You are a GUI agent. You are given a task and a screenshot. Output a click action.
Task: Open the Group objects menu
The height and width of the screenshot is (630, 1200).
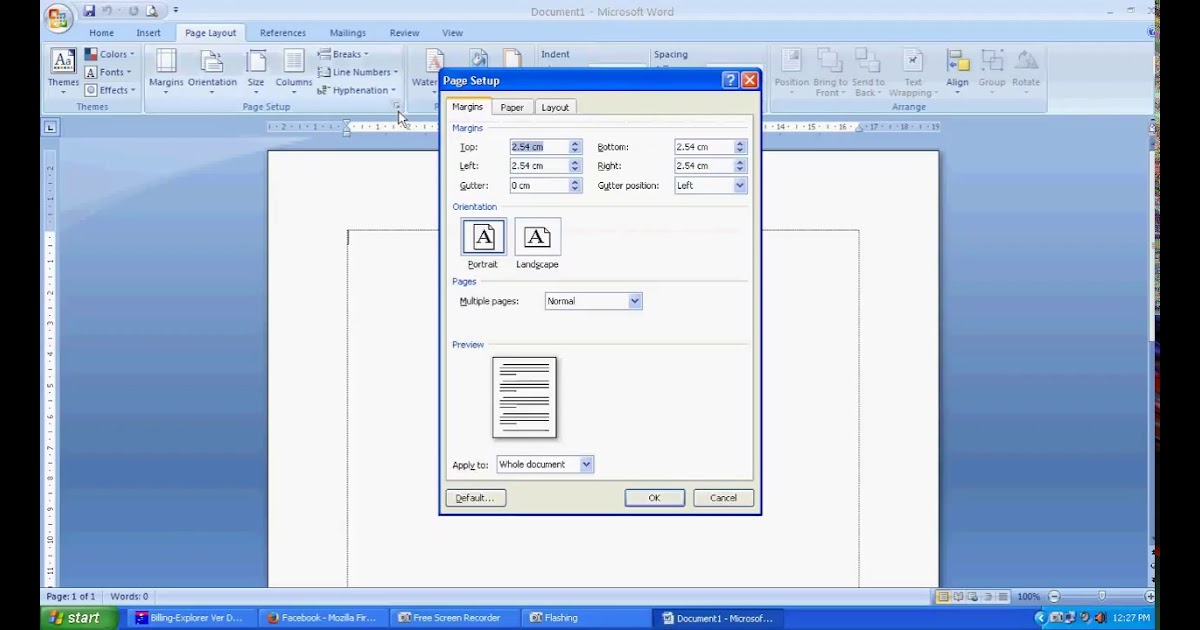[992, 71]
